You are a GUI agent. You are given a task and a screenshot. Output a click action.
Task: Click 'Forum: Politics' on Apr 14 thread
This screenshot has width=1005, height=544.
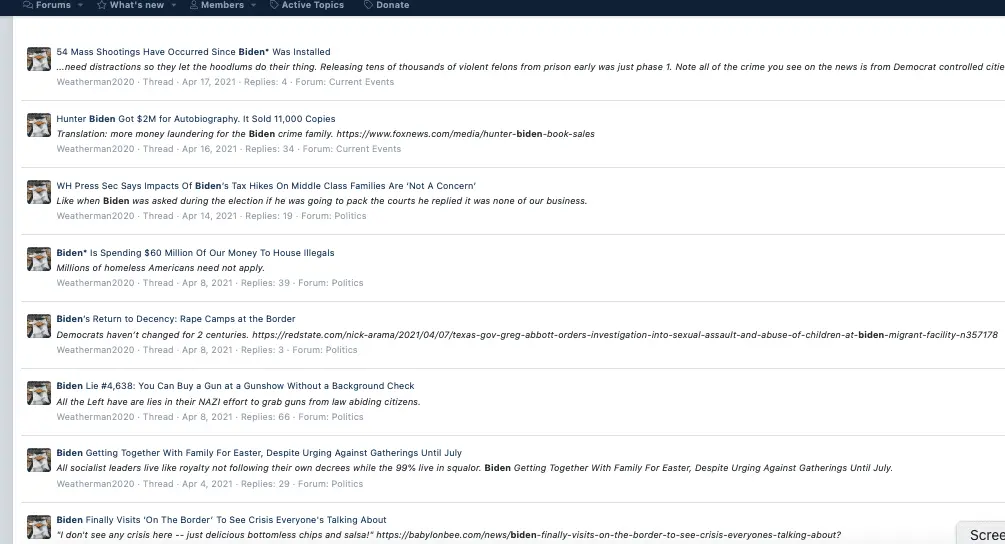[334, 216]
